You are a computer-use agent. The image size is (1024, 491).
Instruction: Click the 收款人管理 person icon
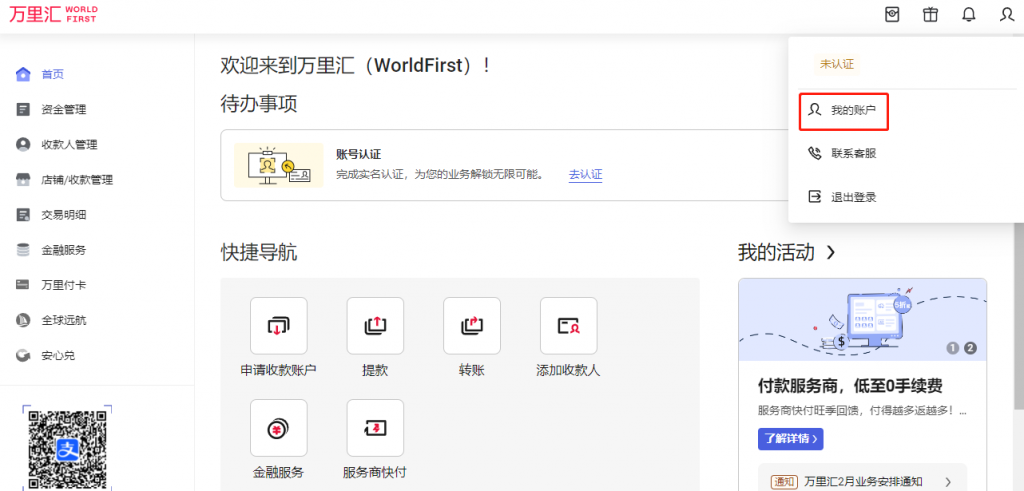(23, 145)
